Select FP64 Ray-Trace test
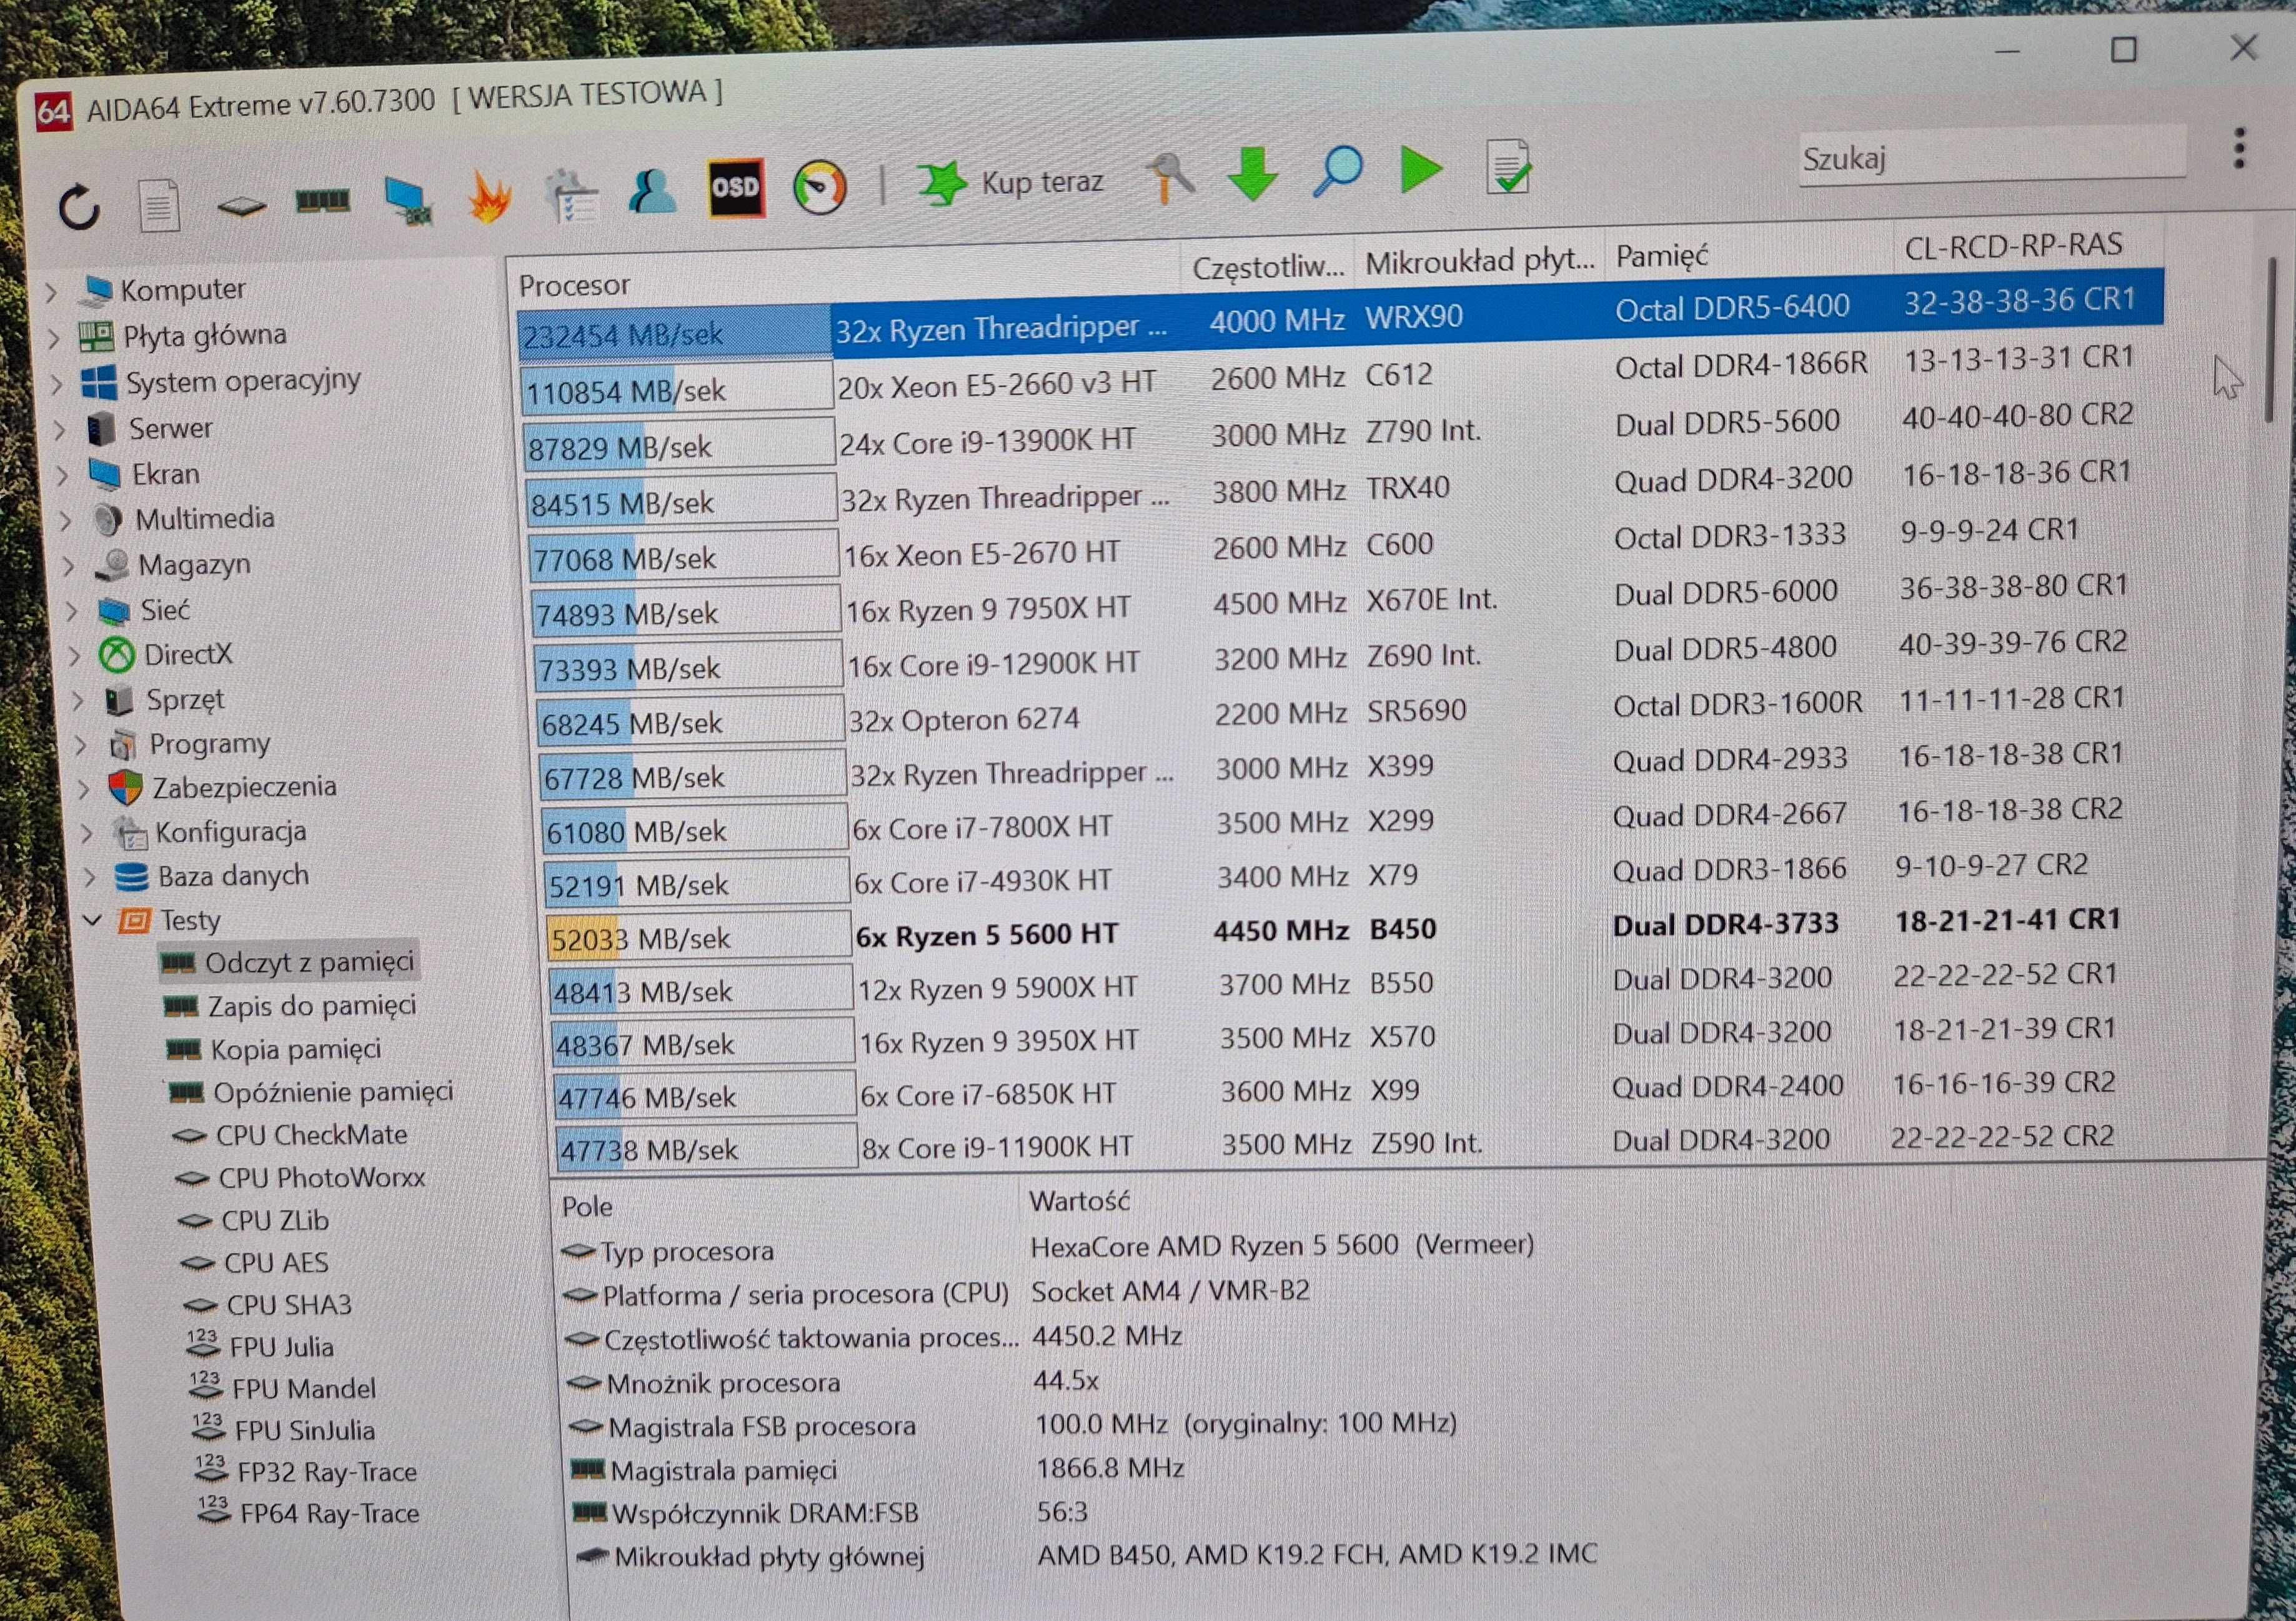Screen dimensions: 2296x1621 [329, 1514]
